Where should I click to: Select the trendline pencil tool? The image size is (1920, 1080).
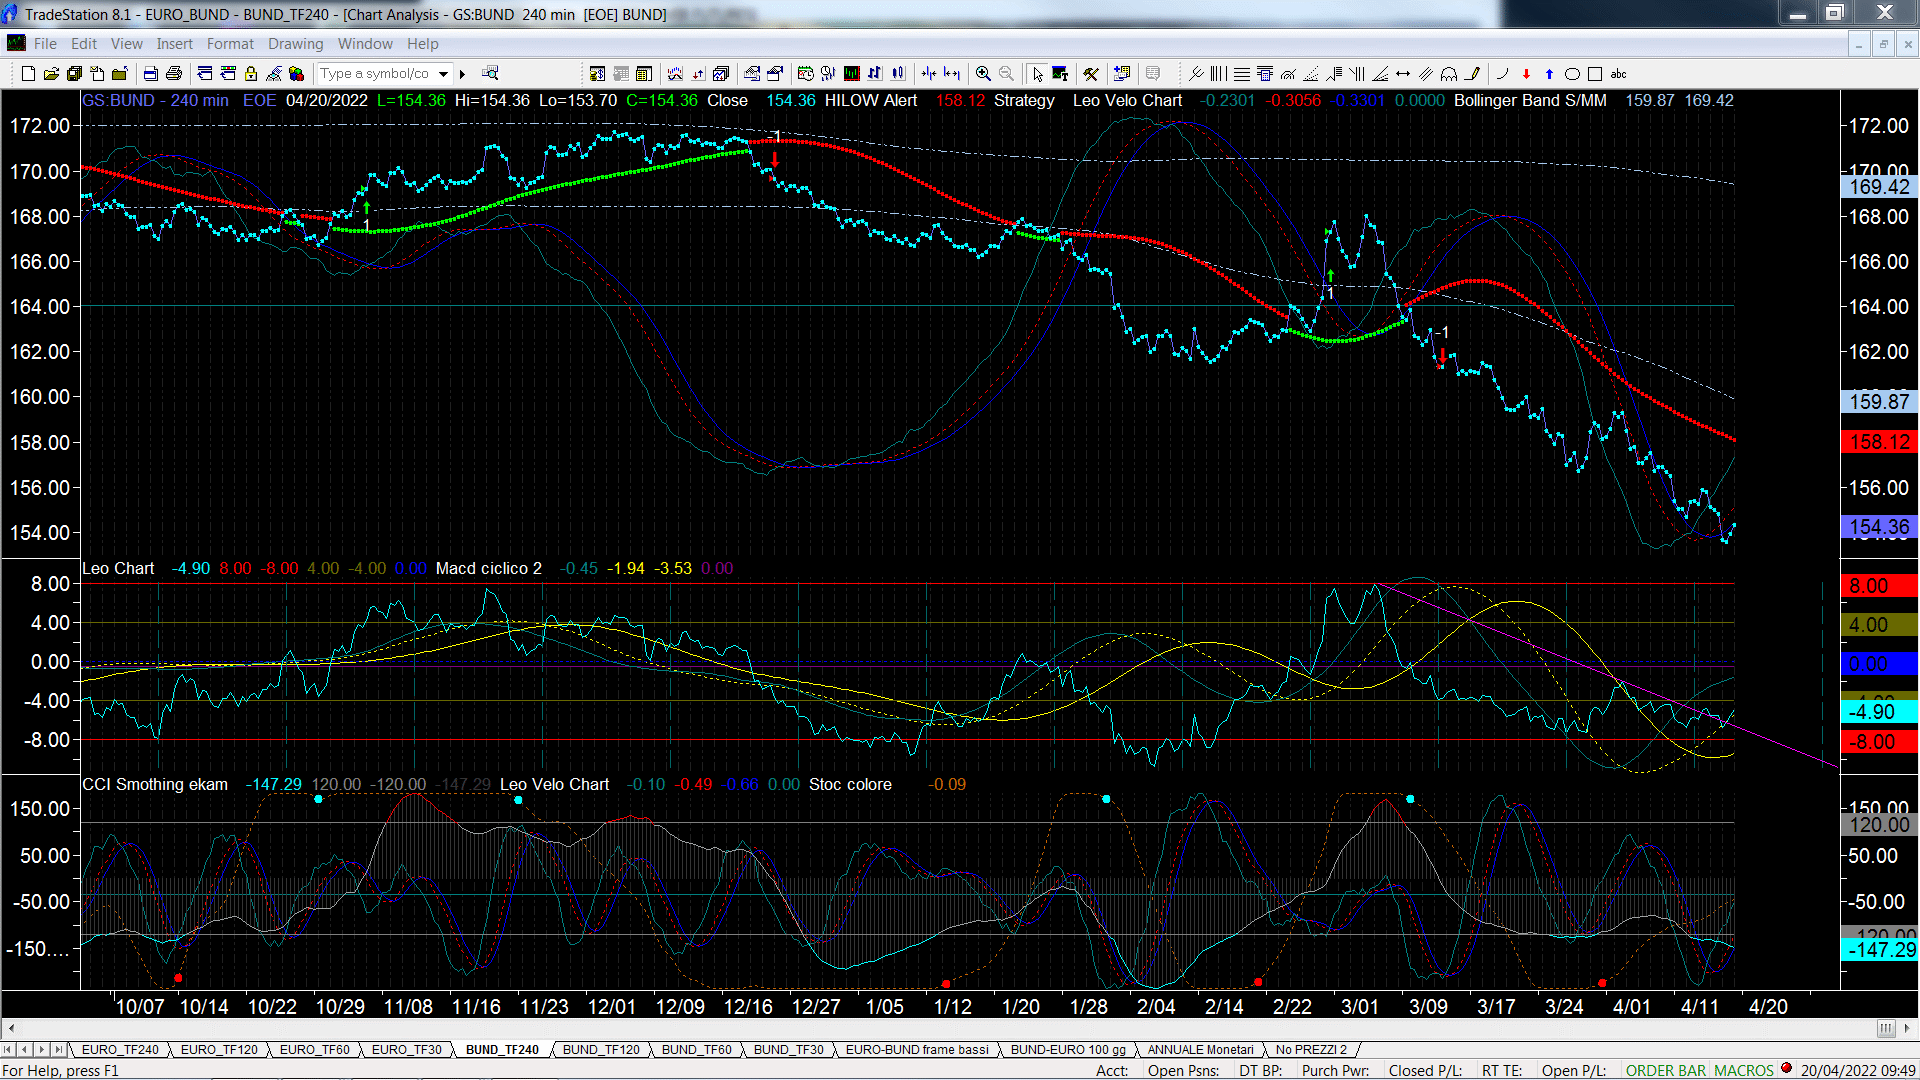point(1472,74)
